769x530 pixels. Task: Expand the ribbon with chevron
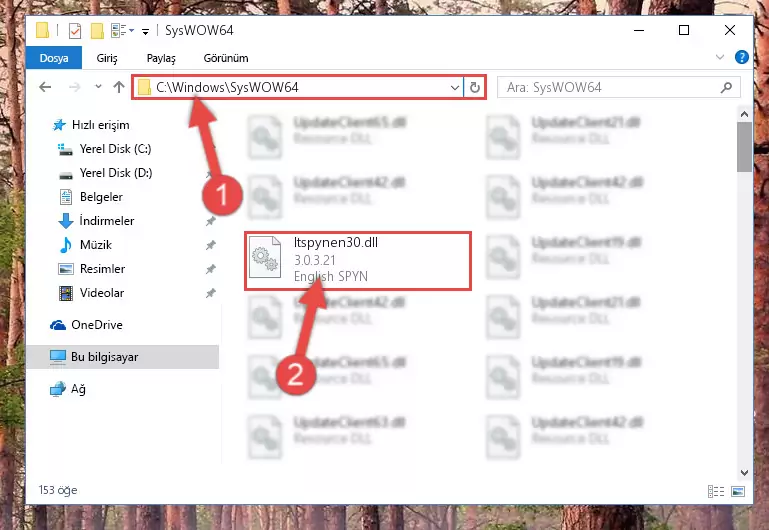pyautogui.click(x=719, y=57)
